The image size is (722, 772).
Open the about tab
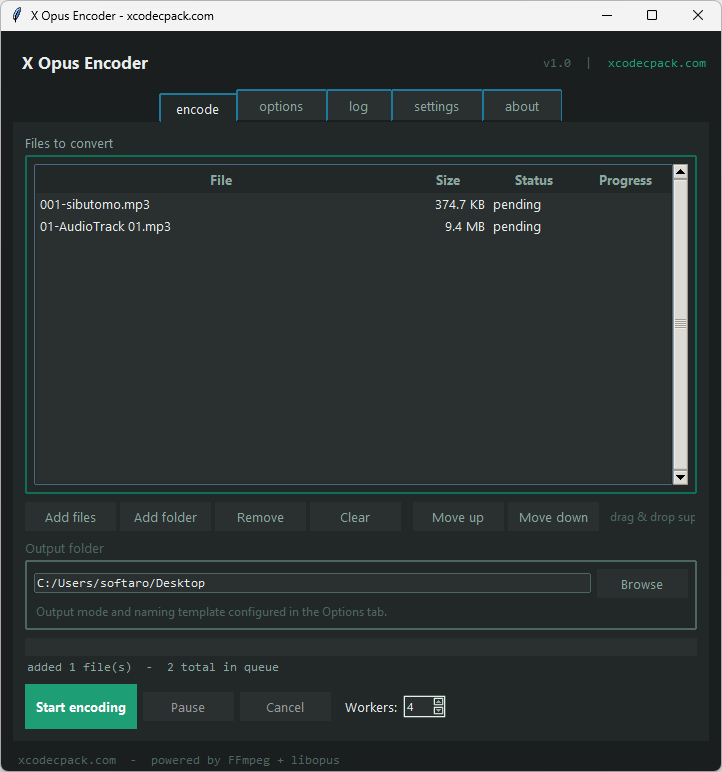click(521, 107)
